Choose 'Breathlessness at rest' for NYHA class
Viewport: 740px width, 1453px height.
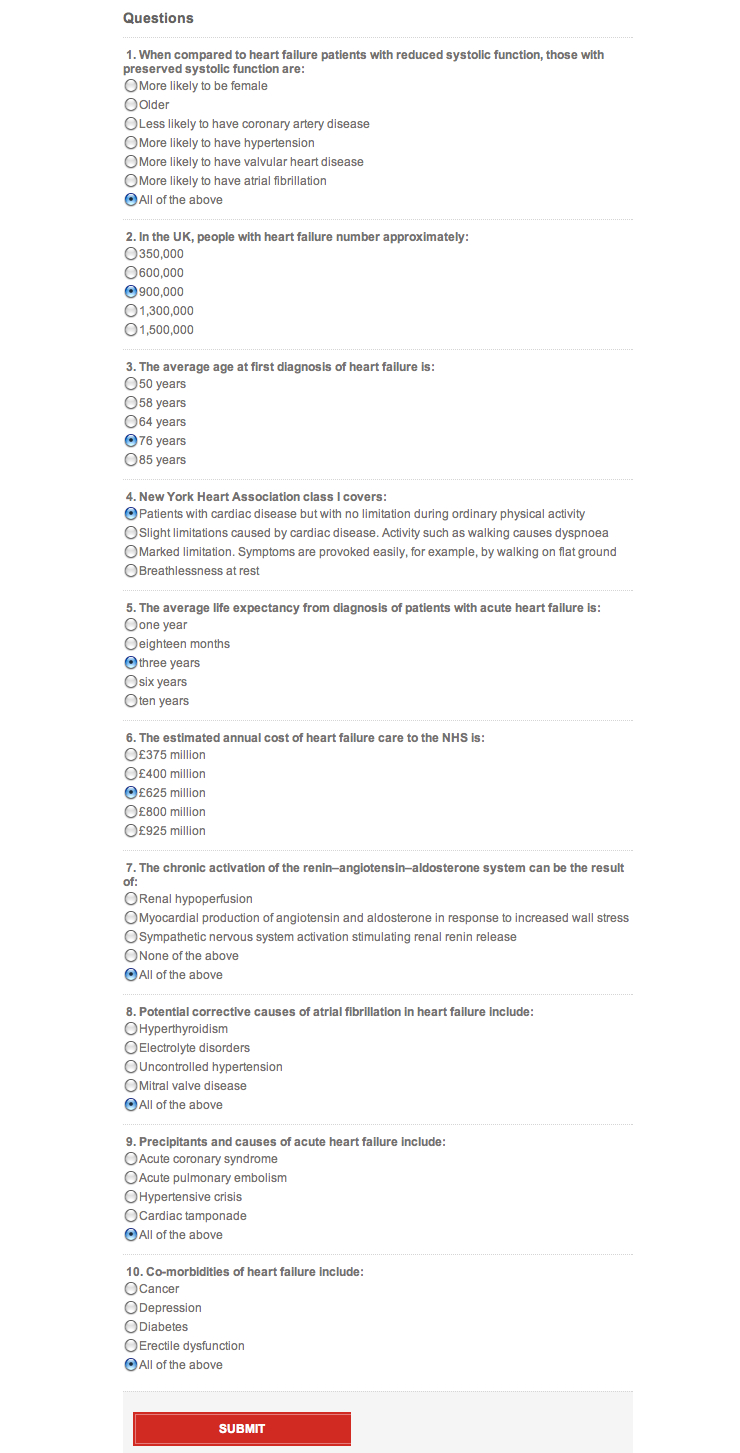[x=131, y=571]
